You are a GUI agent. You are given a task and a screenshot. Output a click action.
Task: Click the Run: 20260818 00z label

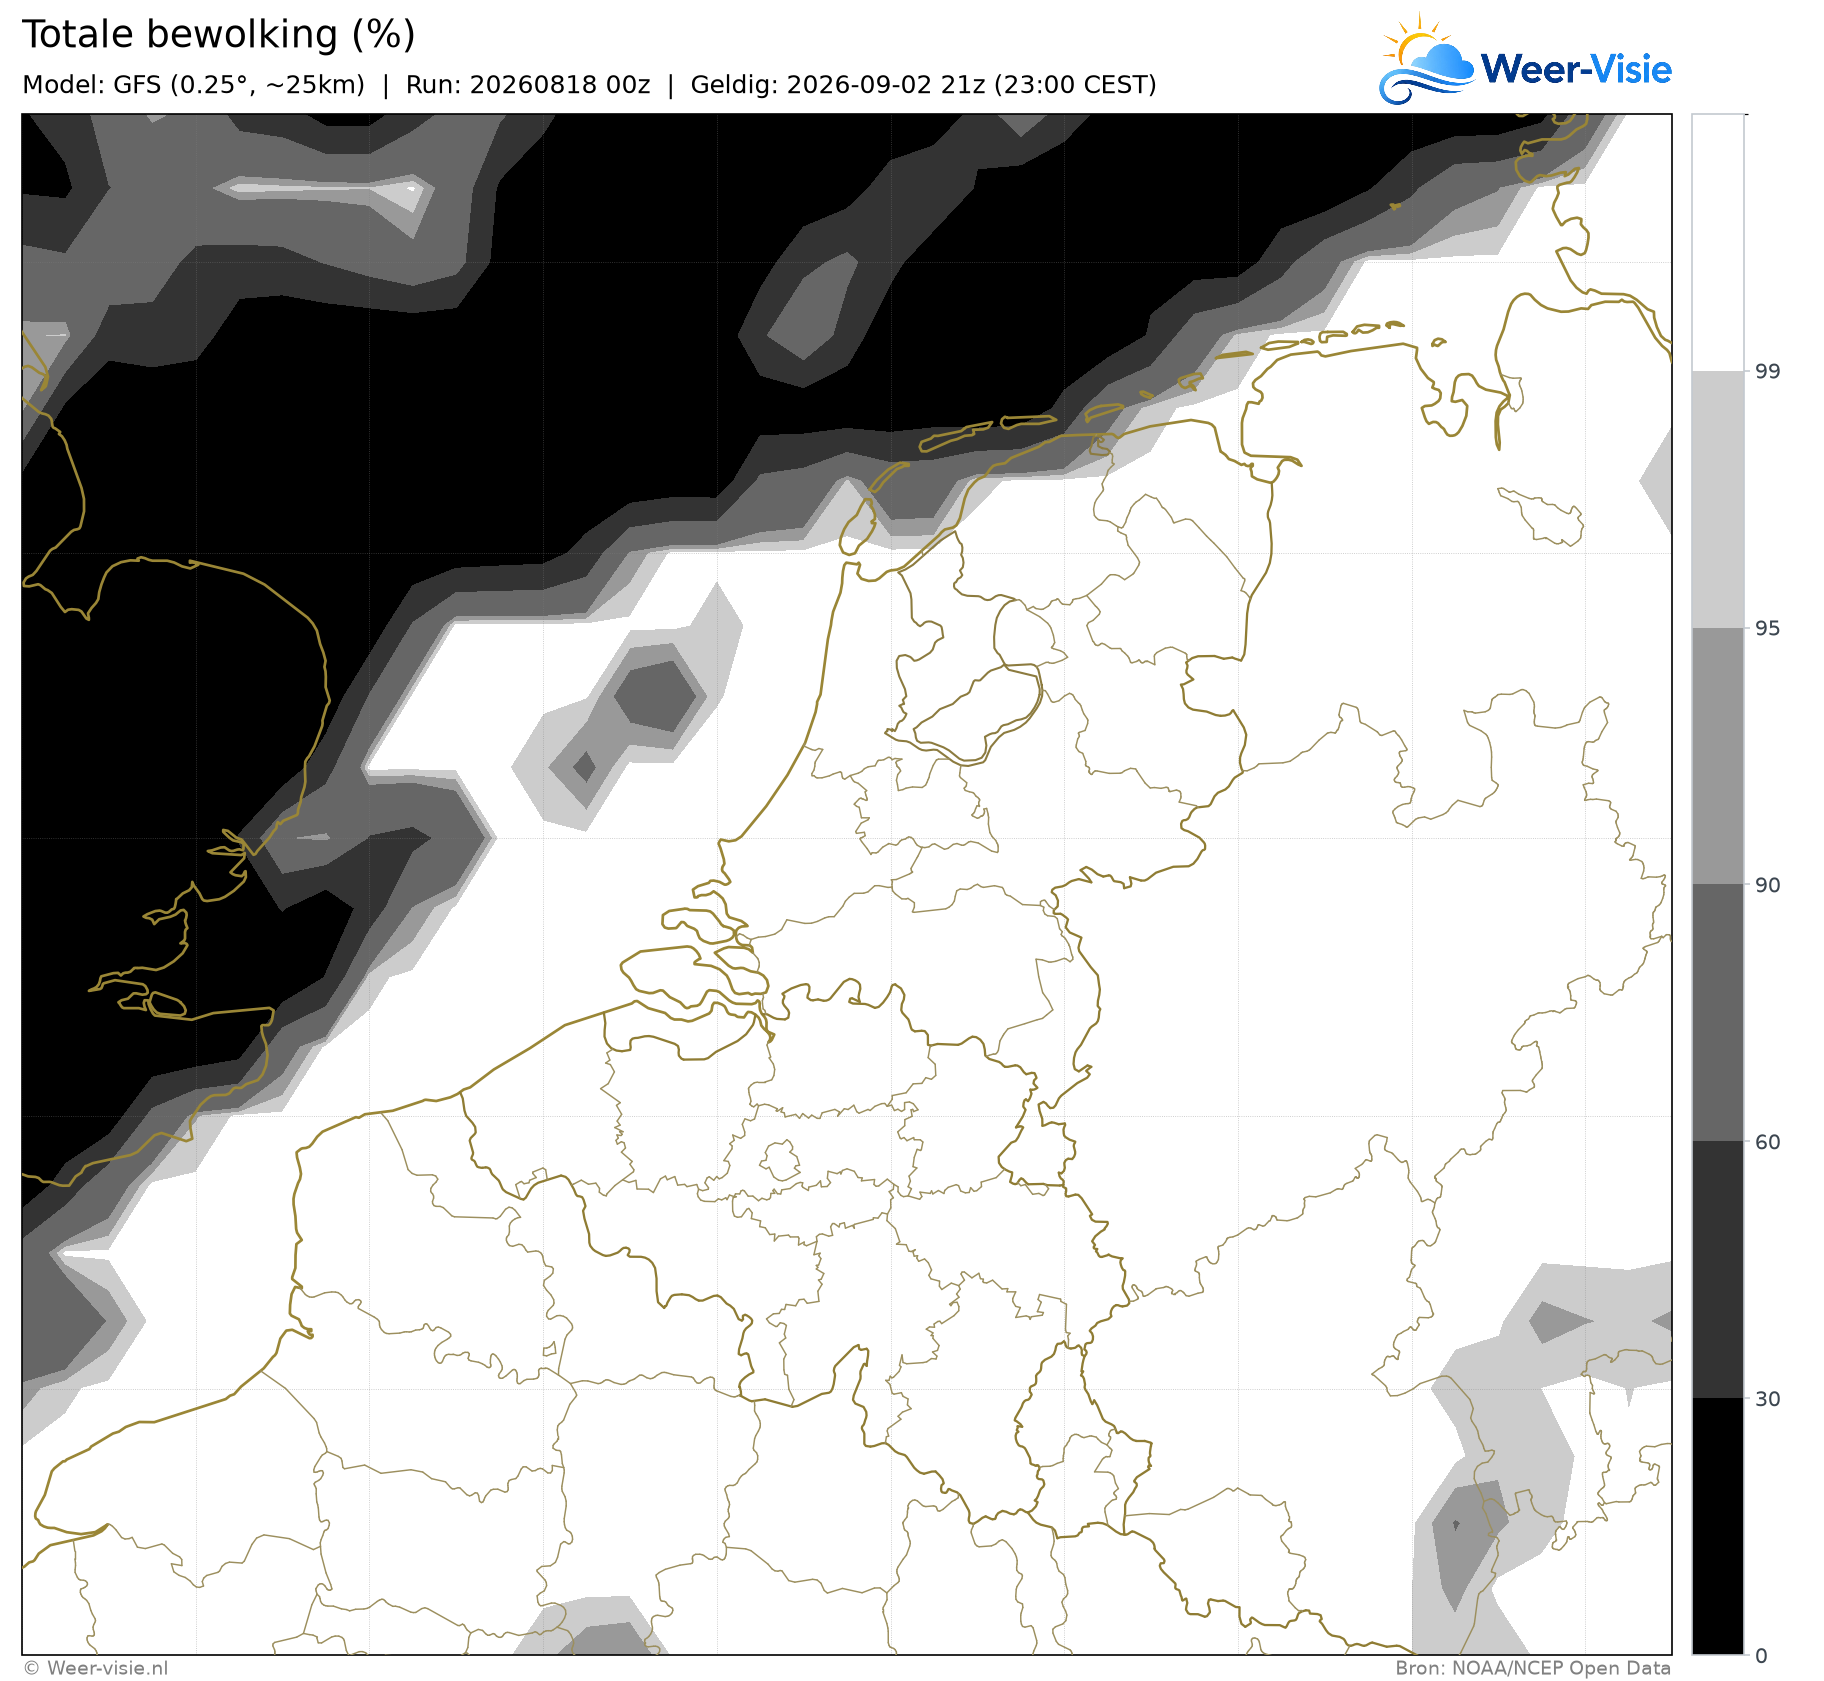(528, 85)
